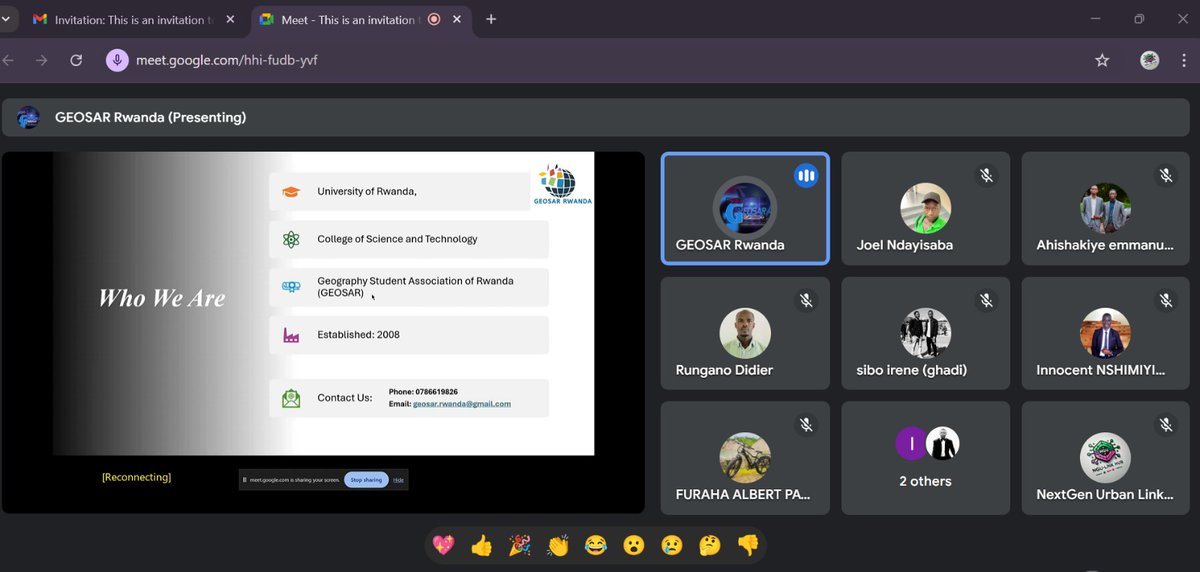Select the sibo irene (ghadi) tile
Viewport: 1200px width, 572px height.
[x=925, y=333]
